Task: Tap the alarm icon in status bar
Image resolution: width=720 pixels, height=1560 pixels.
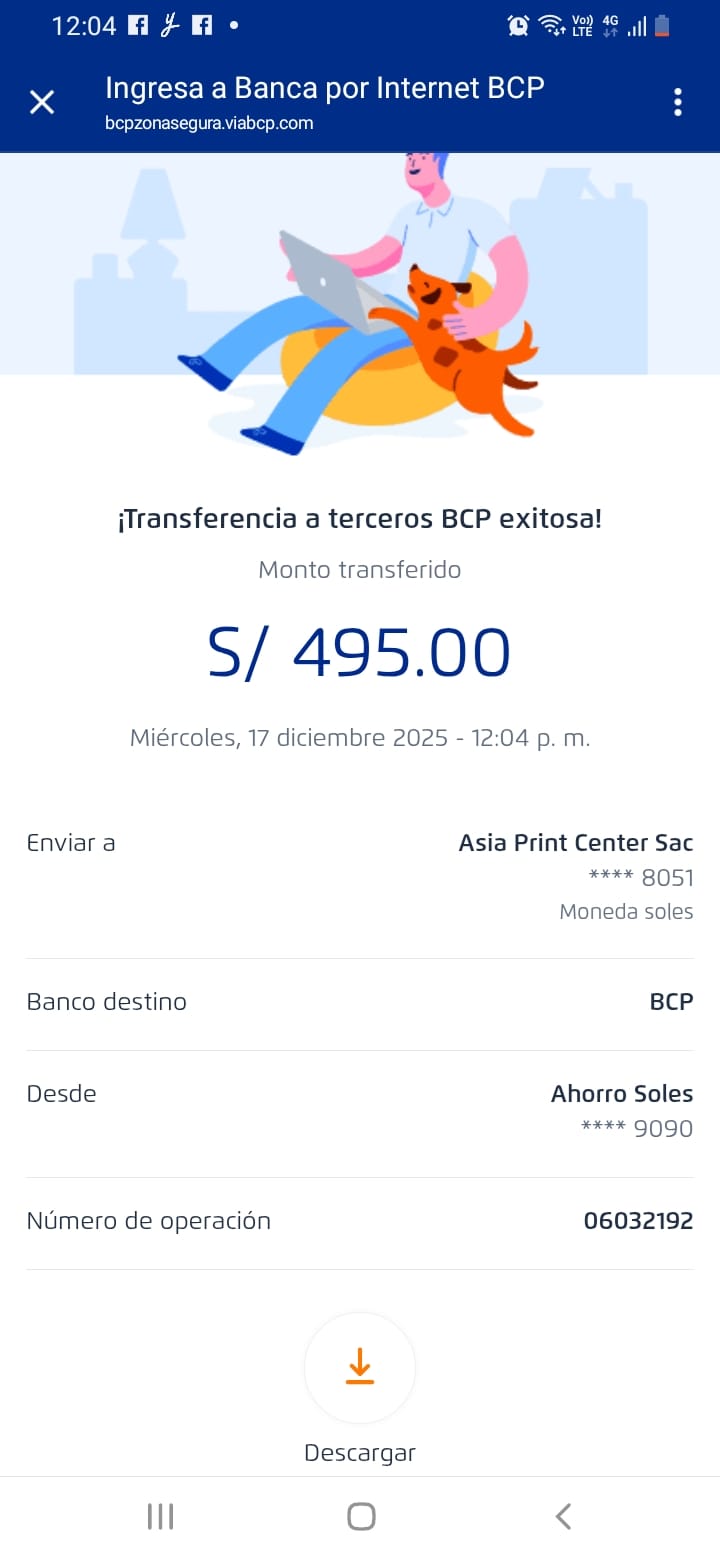Action: tap(518, 26)
